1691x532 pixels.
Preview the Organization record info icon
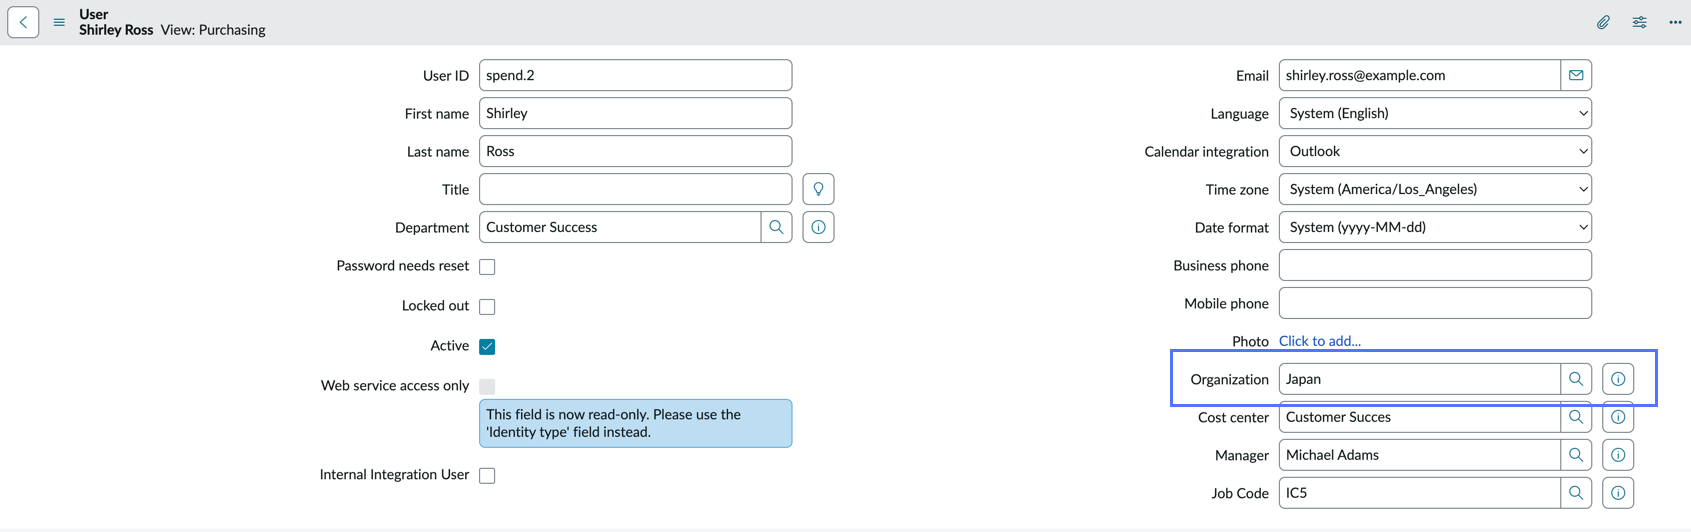pos(1618,379)
